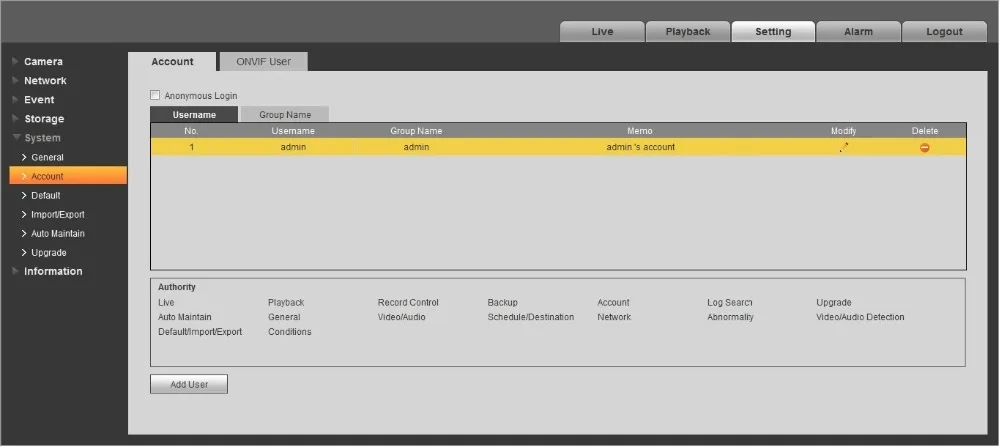This screenshot has height=447, width=1000.
Task: Expand the Camera menu section
Action: (43, 62)
